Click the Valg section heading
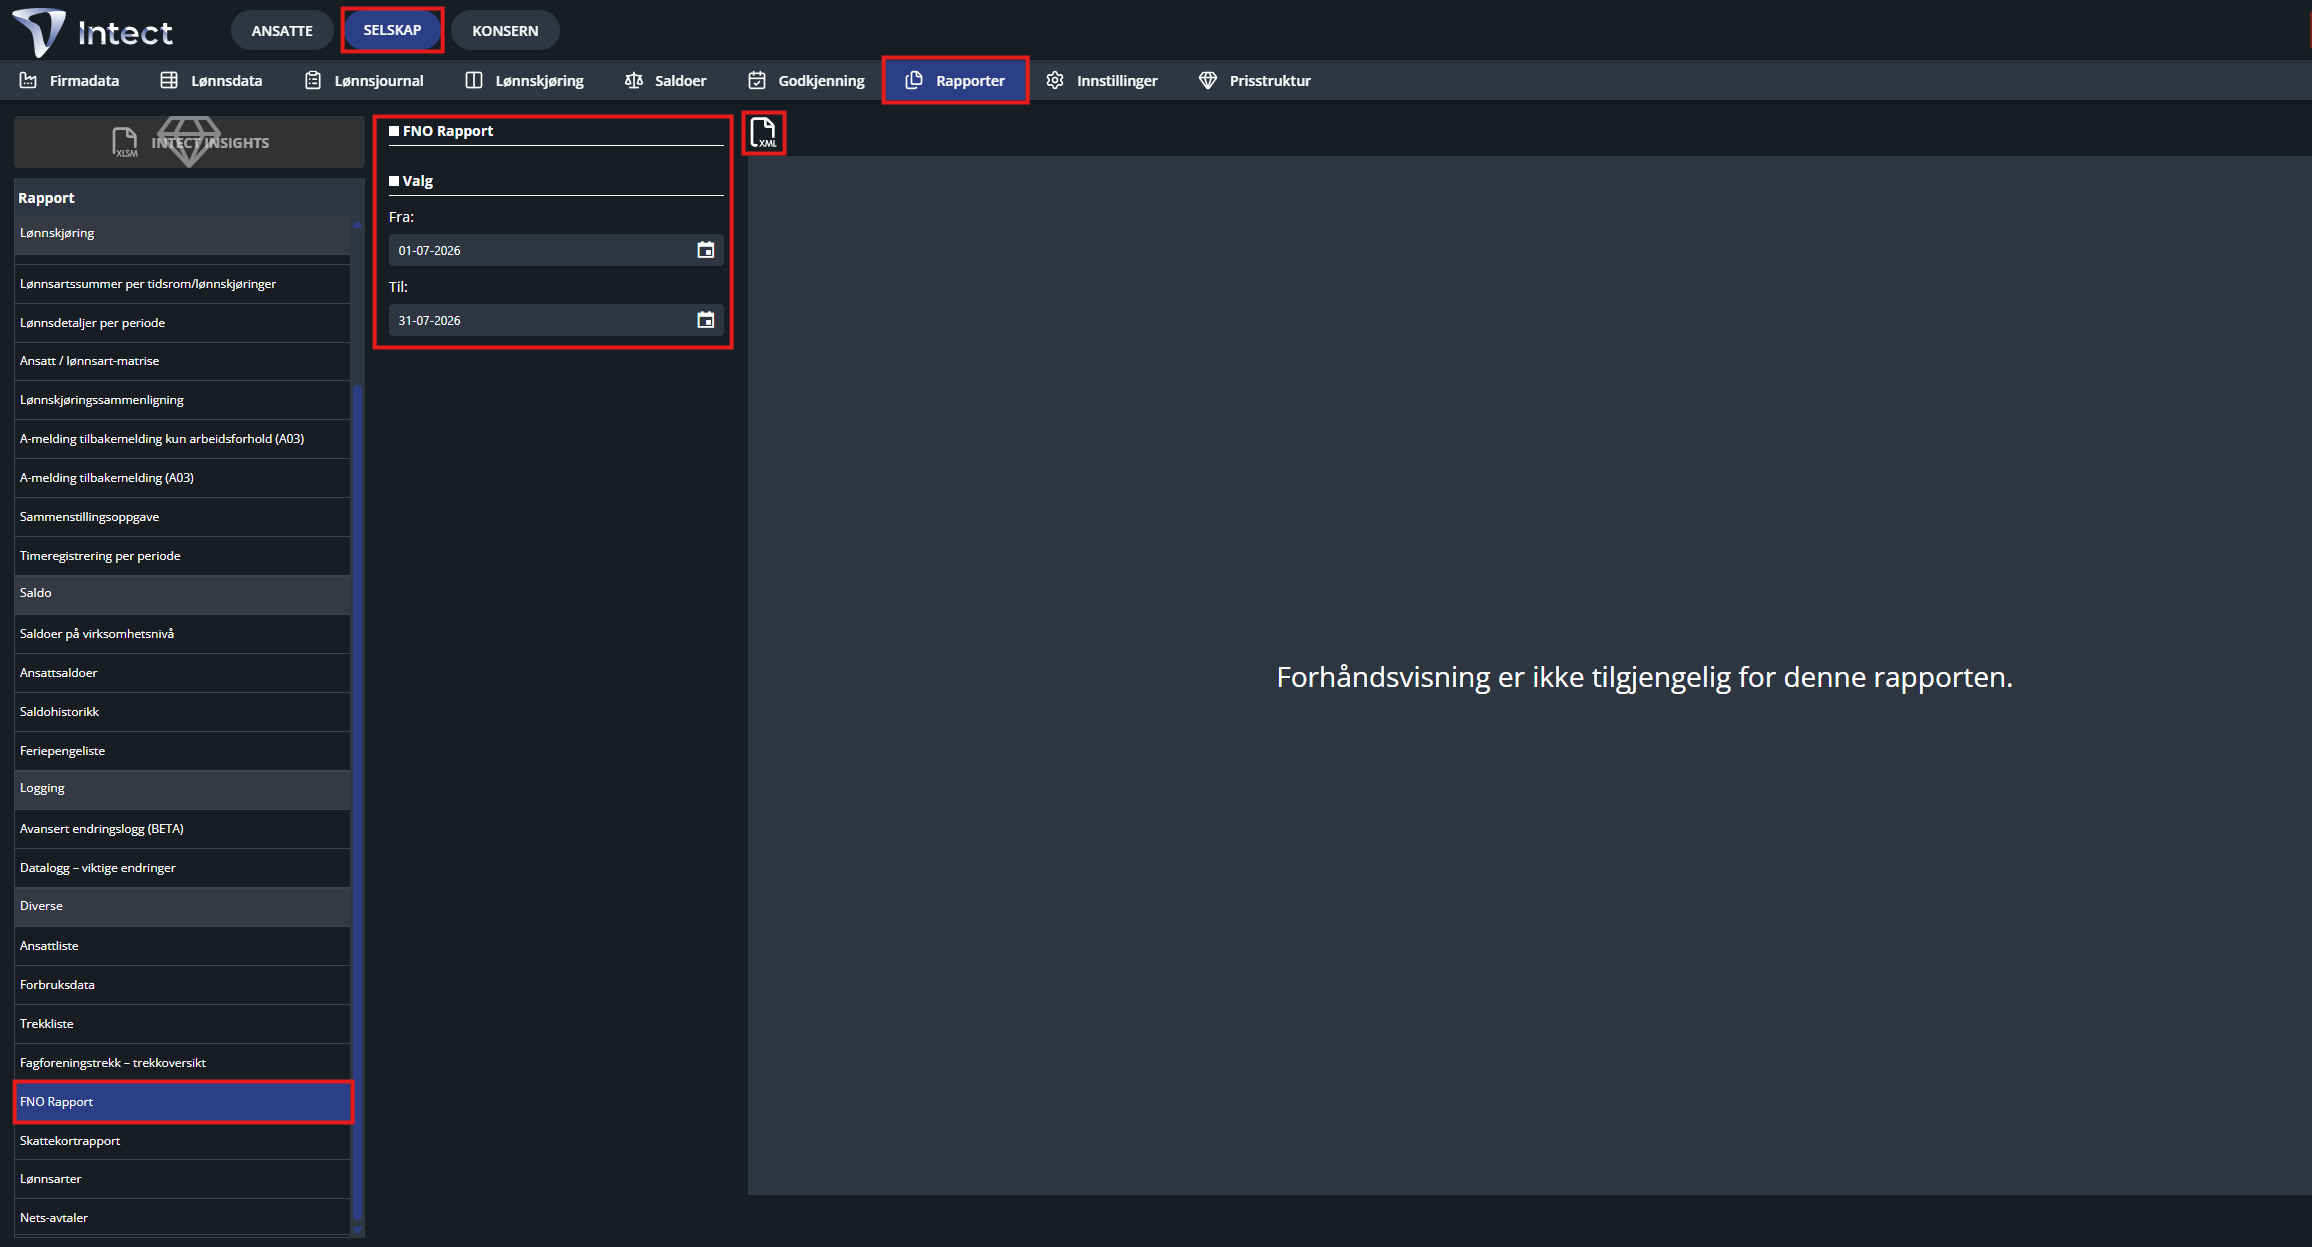 (x=418, y=181)
